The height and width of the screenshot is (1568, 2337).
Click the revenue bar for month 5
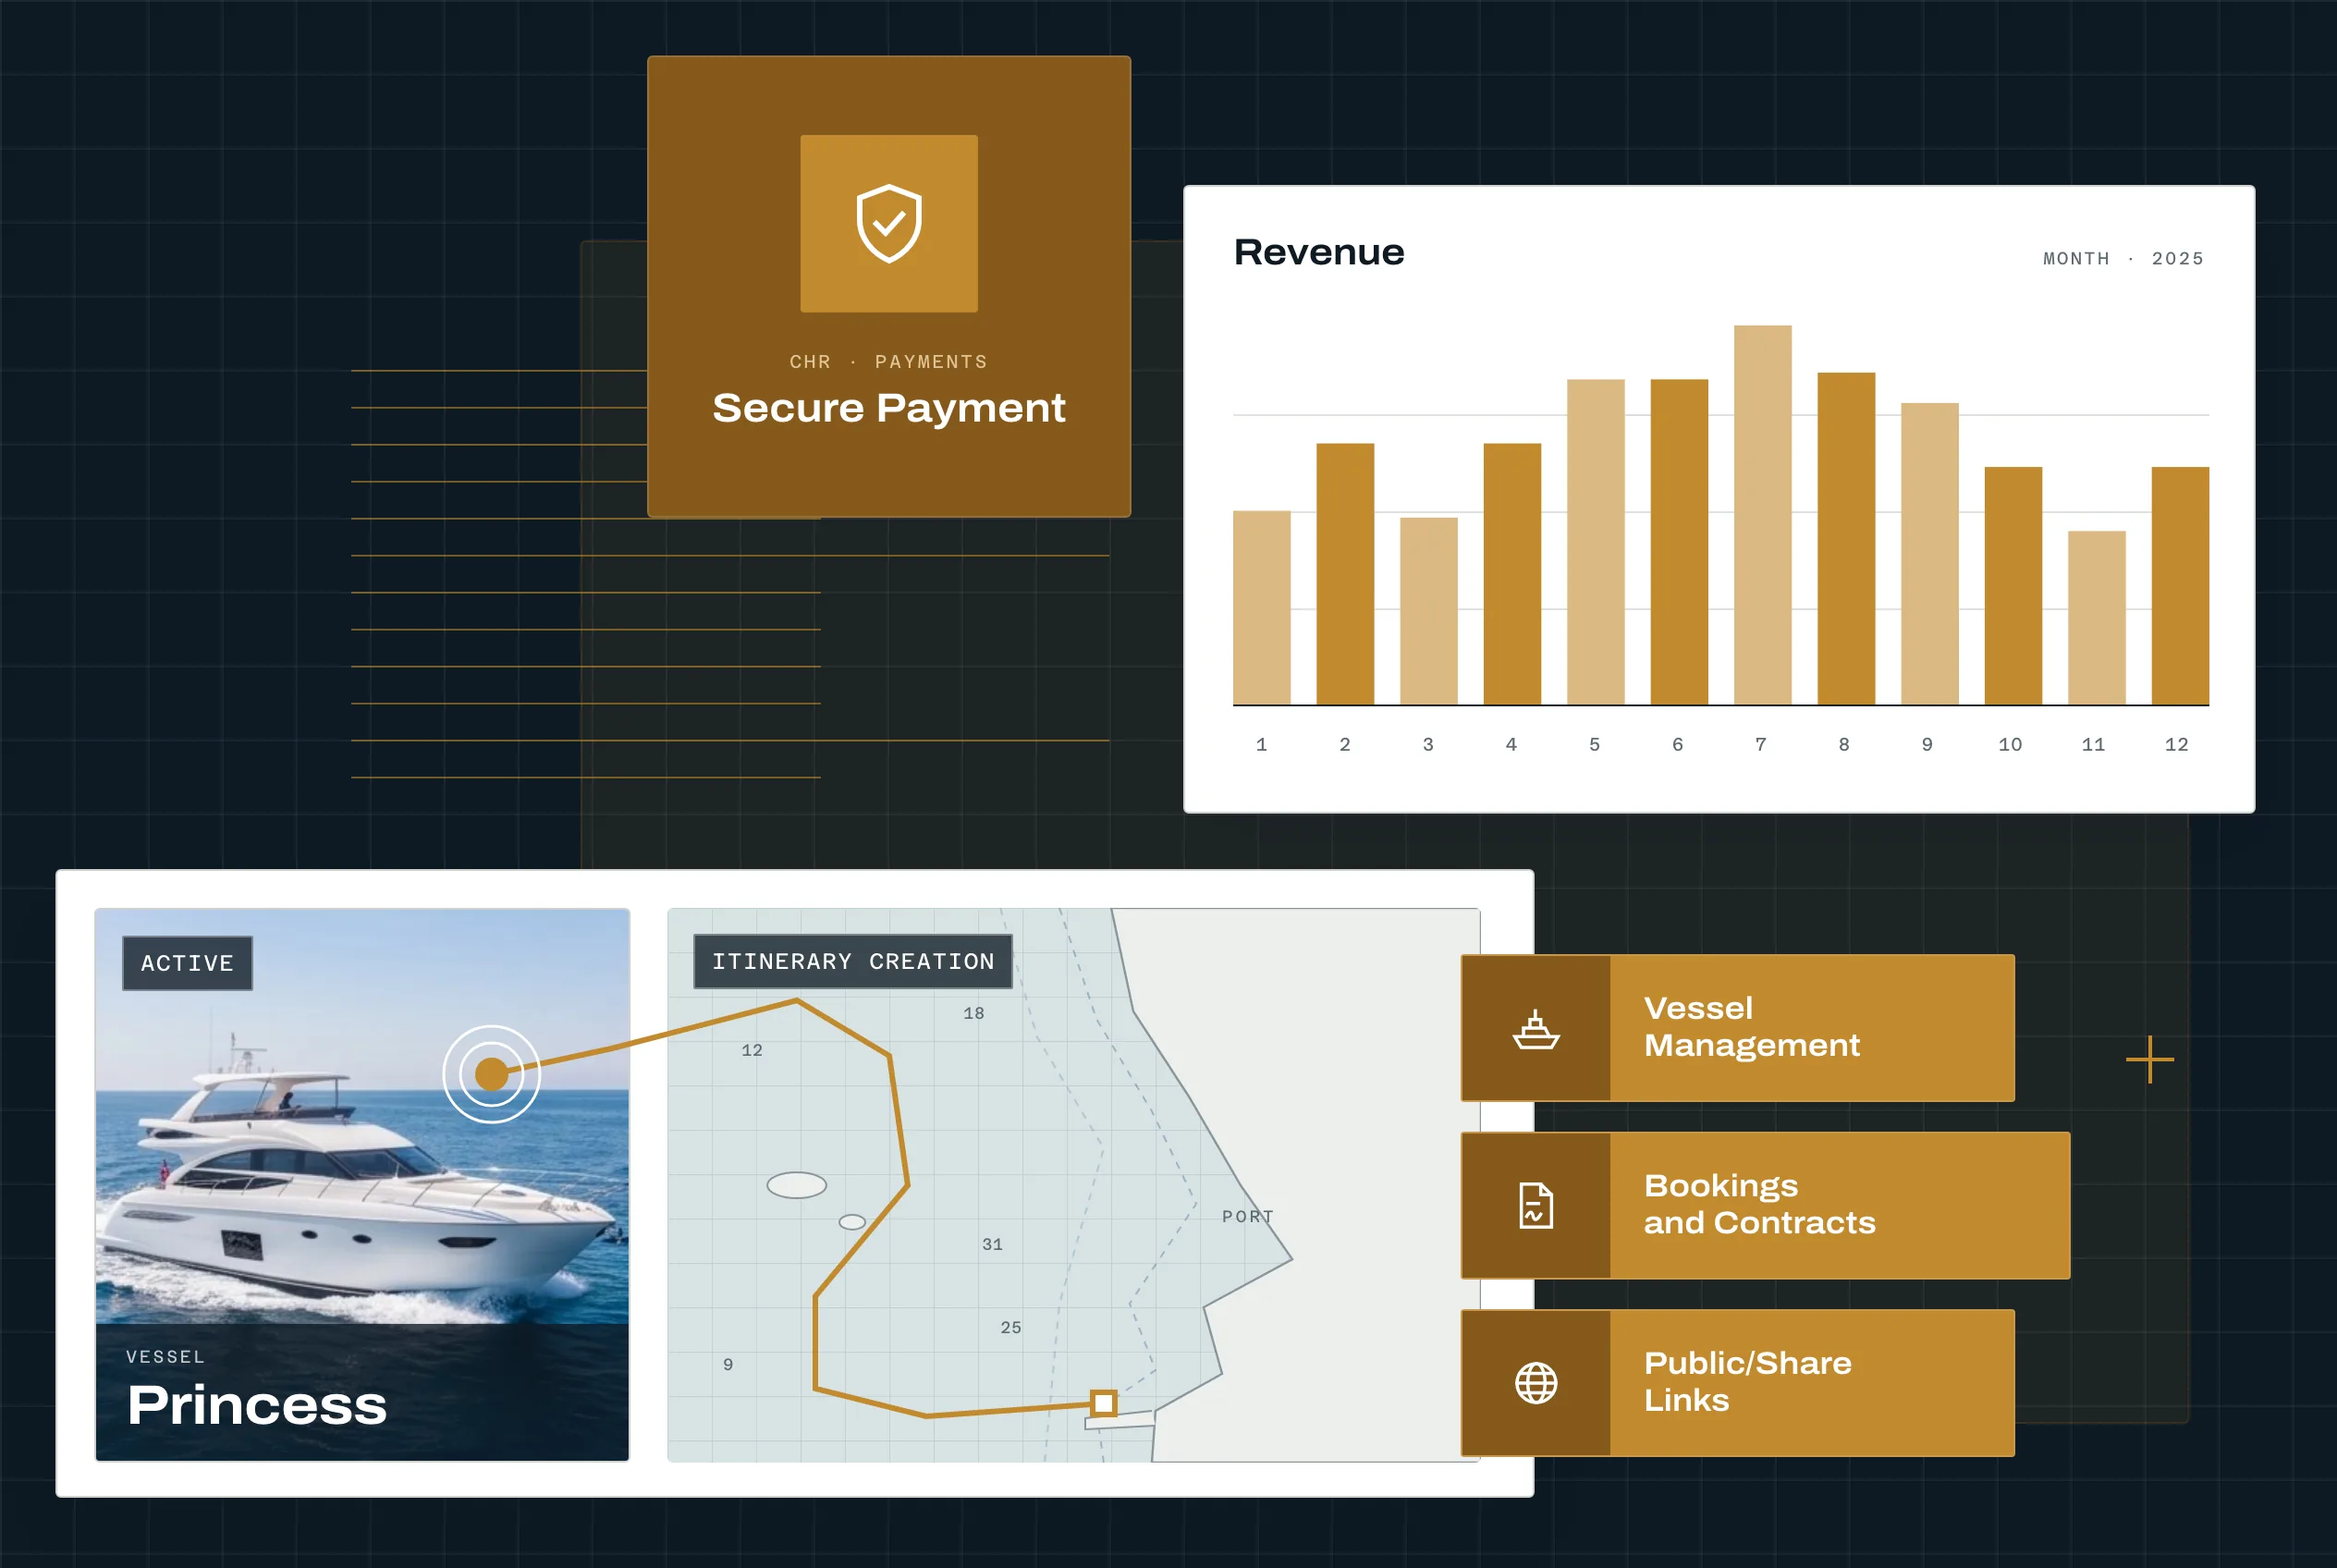point(1595,542)
